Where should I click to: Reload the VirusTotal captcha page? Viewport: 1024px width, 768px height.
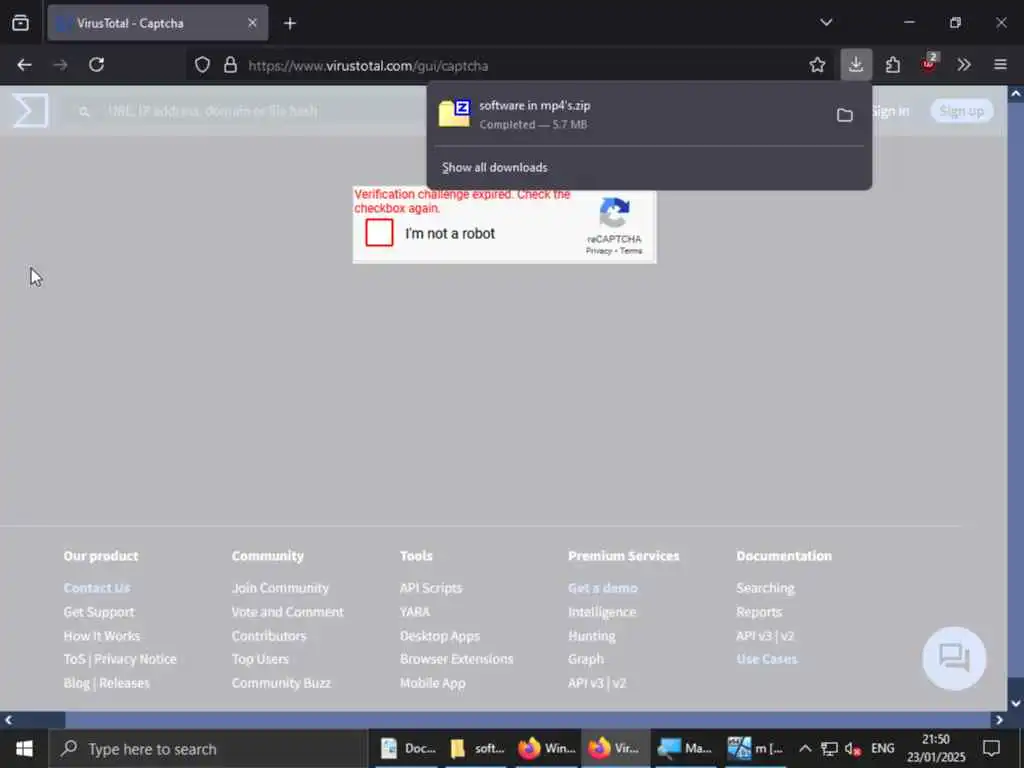point(97,65)
